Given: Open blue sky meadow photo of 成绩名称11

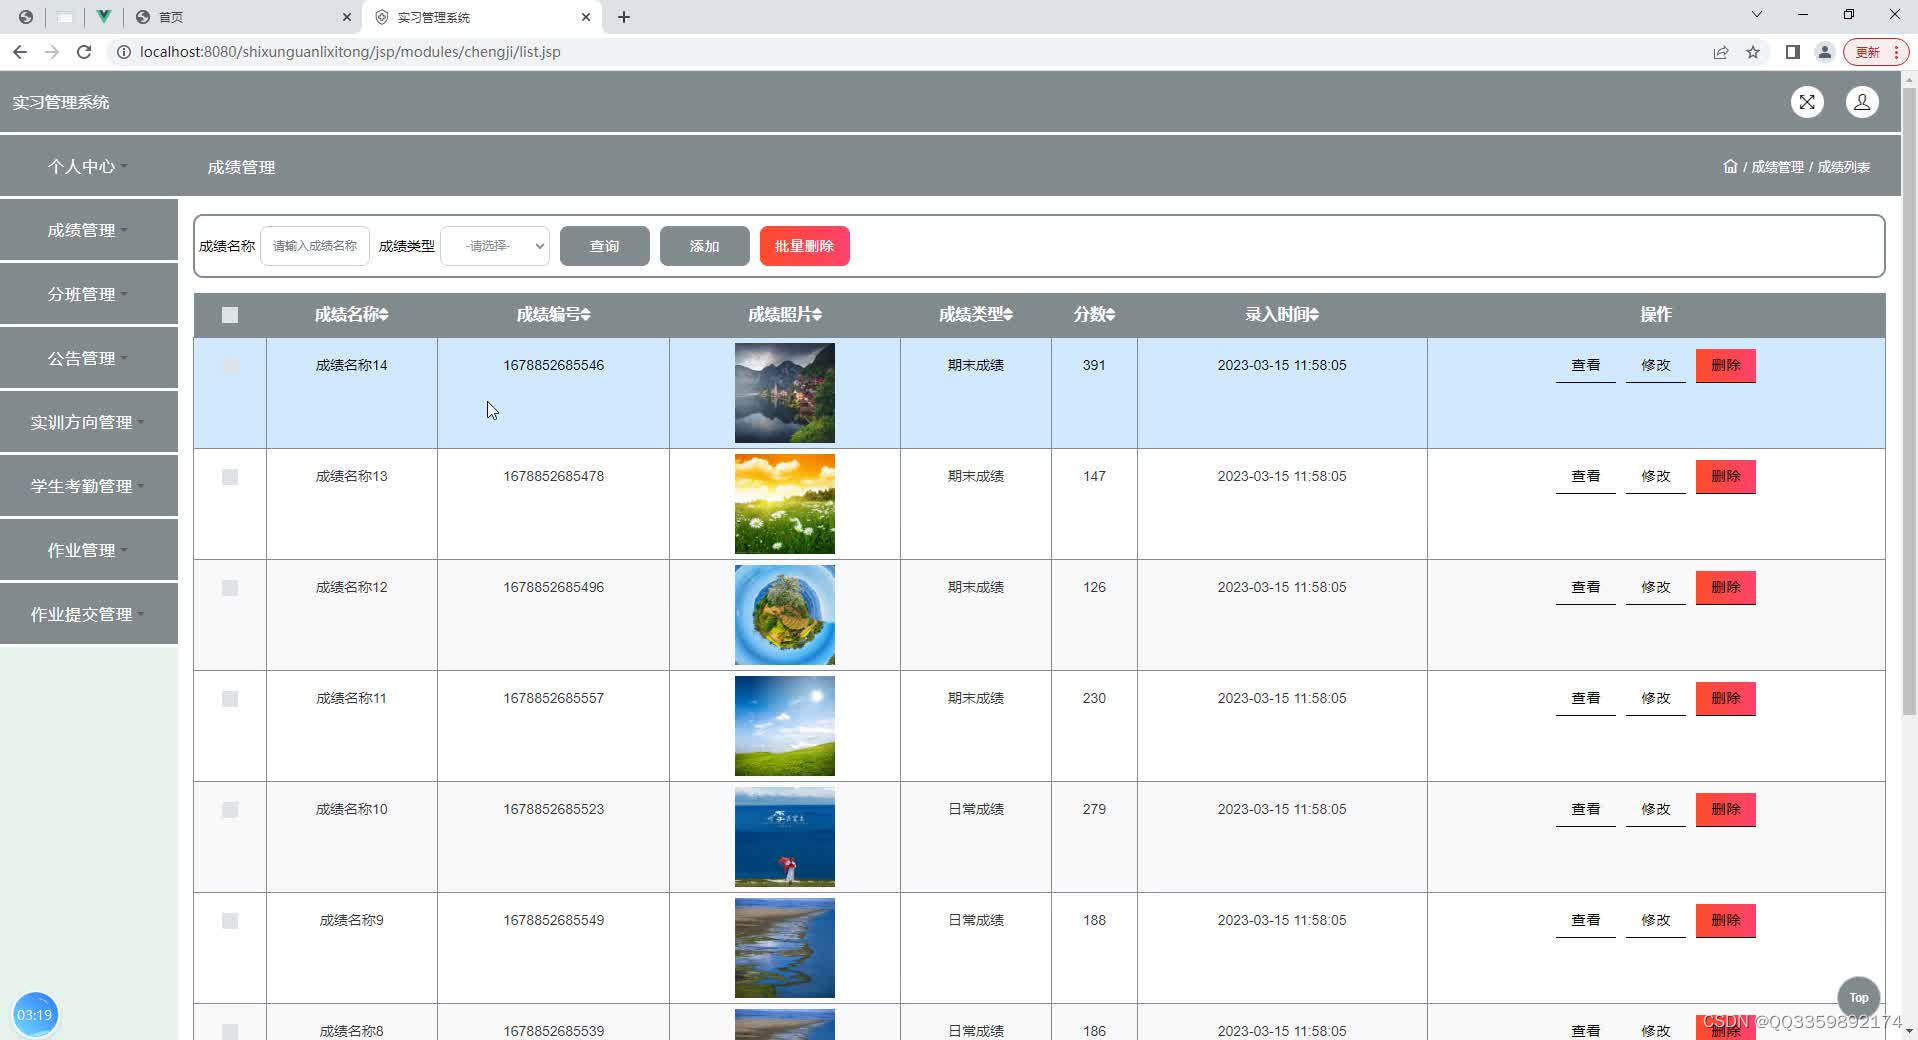Looking at the screenshot, I should click(x=785, y=726).
